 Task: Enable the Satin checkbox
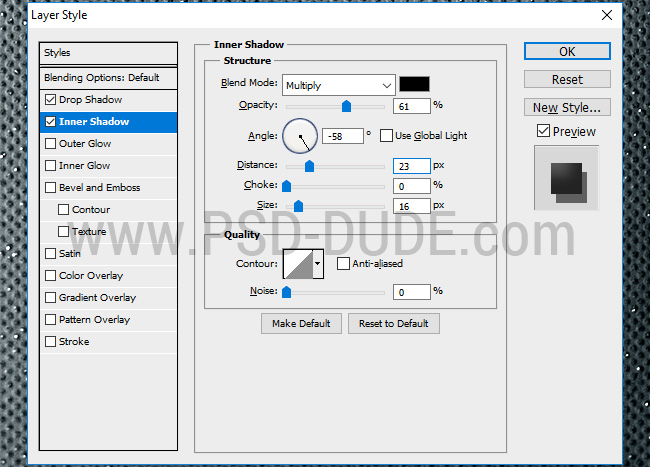[x=51, y=254]
